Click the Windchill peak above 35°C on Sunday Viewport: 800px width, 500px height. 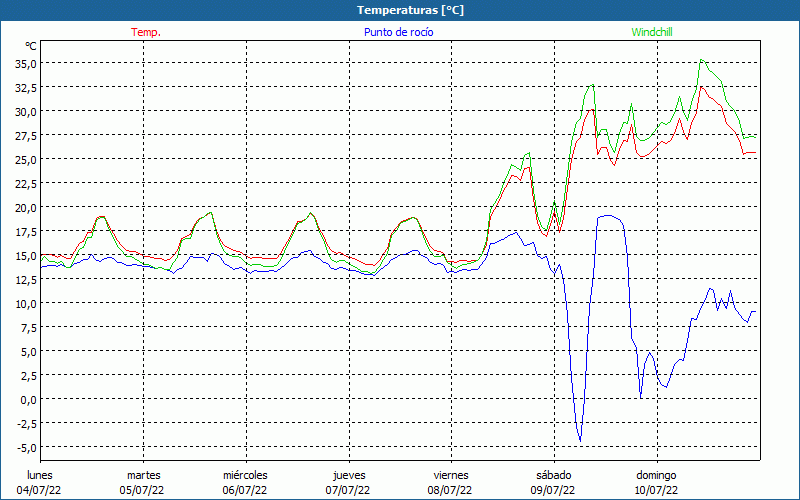pyautogui.click(x=702, y=60)
